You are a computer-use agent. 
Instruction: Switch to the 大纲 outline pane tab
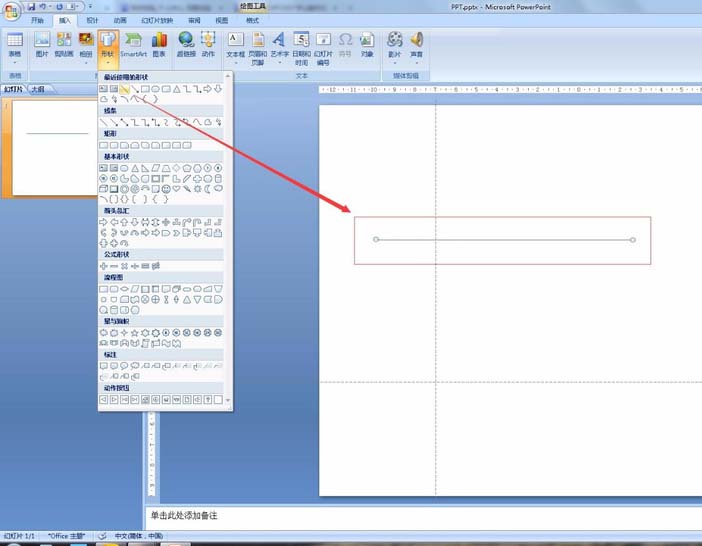(x=37, y=88)
